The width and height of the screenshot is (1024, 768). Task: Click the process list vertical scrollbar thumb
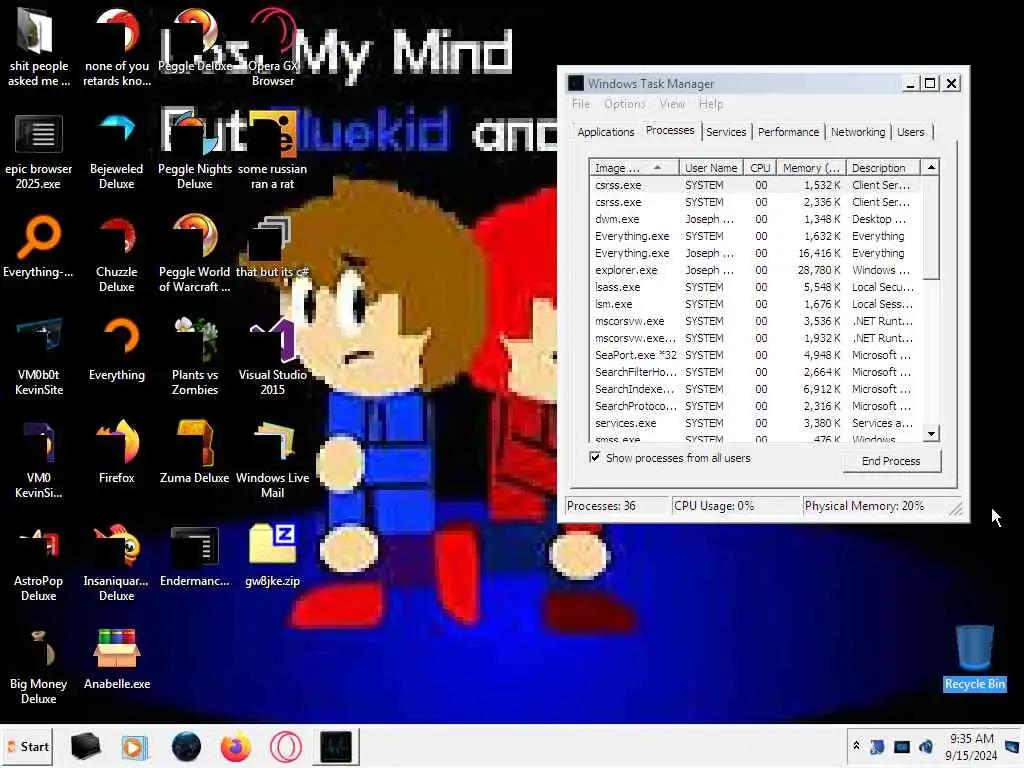click(931, 227)
